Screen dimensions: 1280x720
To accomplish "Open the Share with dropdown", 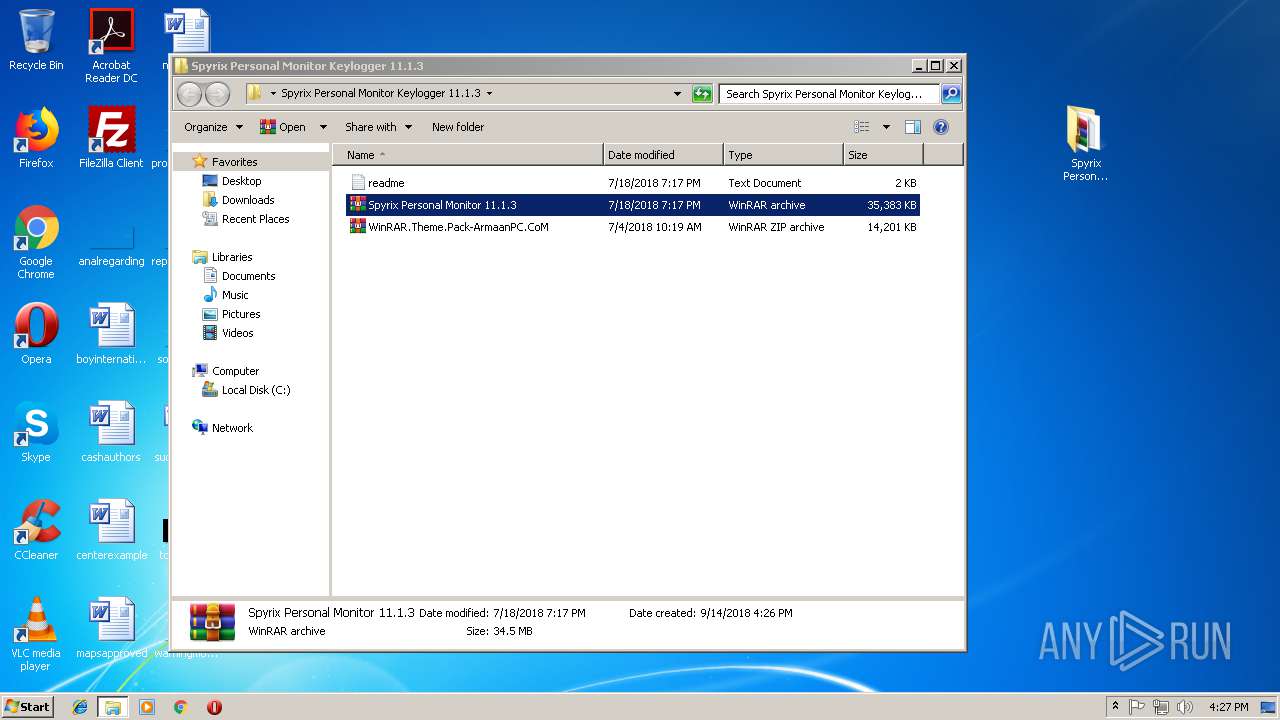I will coord(378,127).
